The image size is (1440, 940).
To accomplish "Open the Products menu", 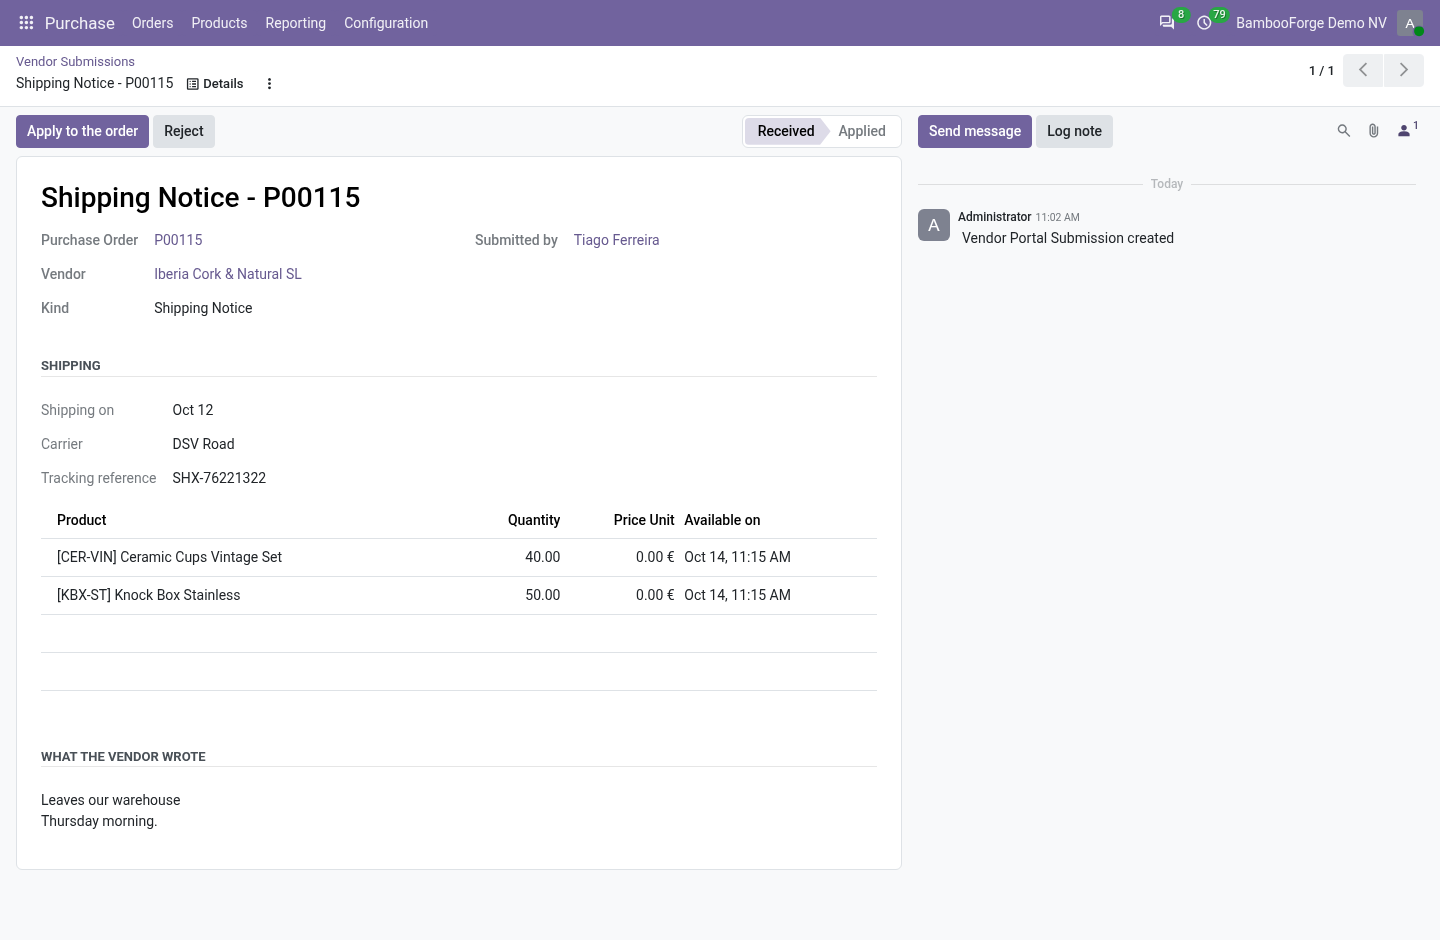I will (219, 23).
